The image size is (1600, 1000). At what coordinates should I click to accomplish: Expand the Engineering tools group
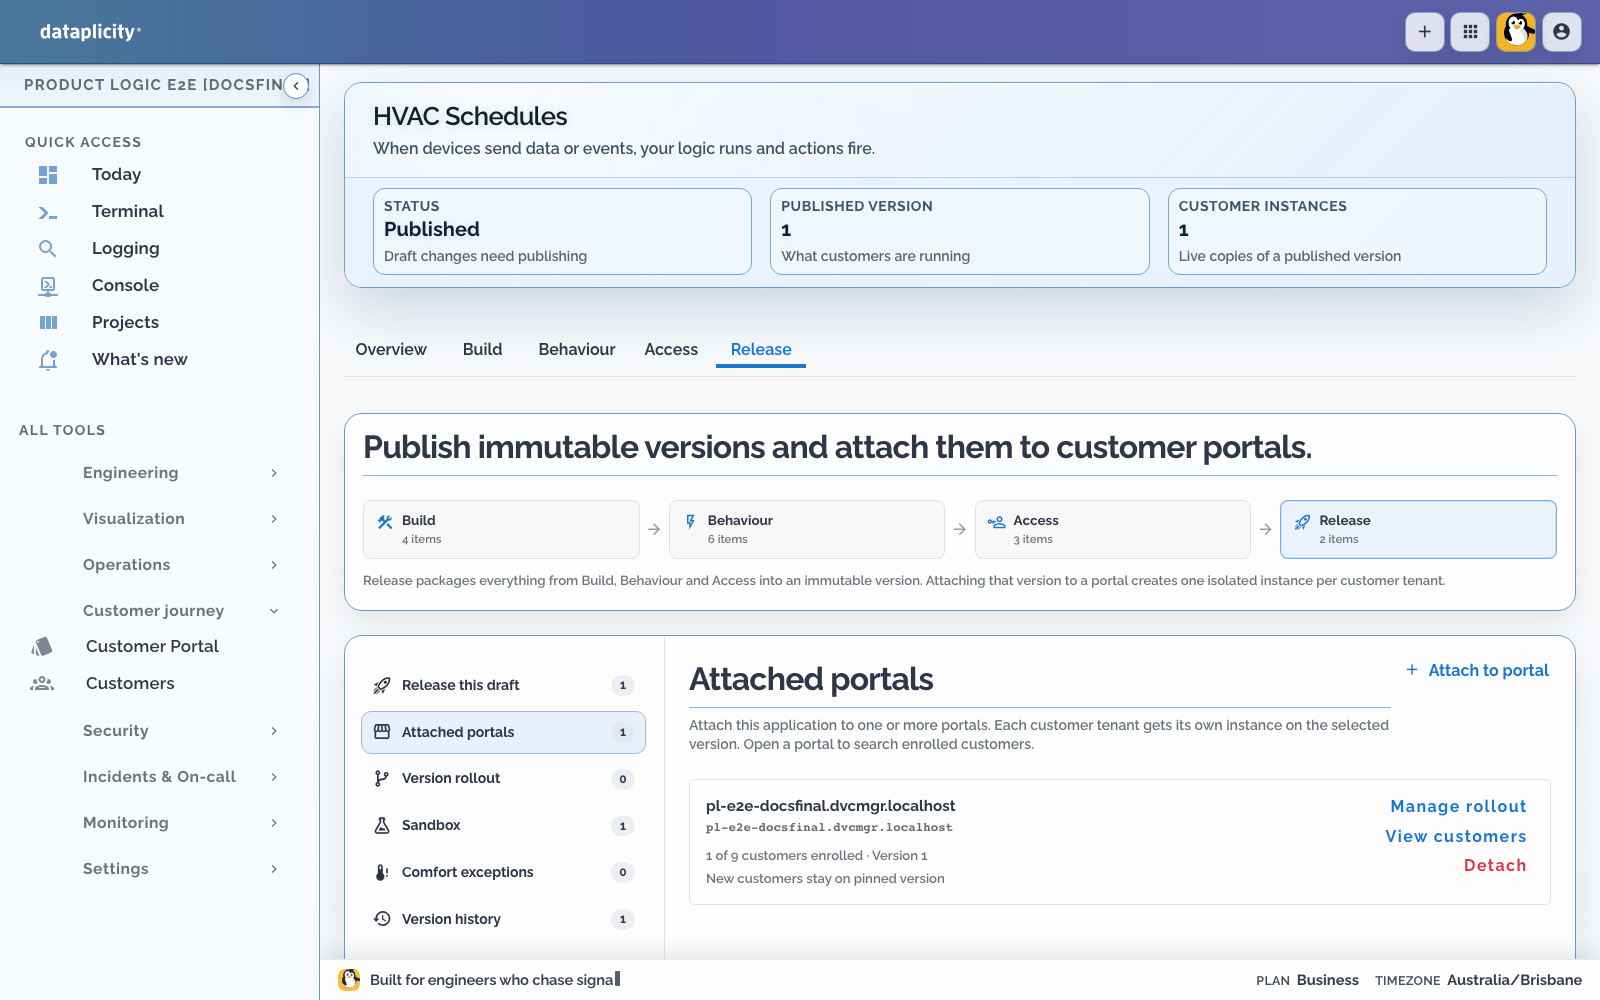coord(180,473)
